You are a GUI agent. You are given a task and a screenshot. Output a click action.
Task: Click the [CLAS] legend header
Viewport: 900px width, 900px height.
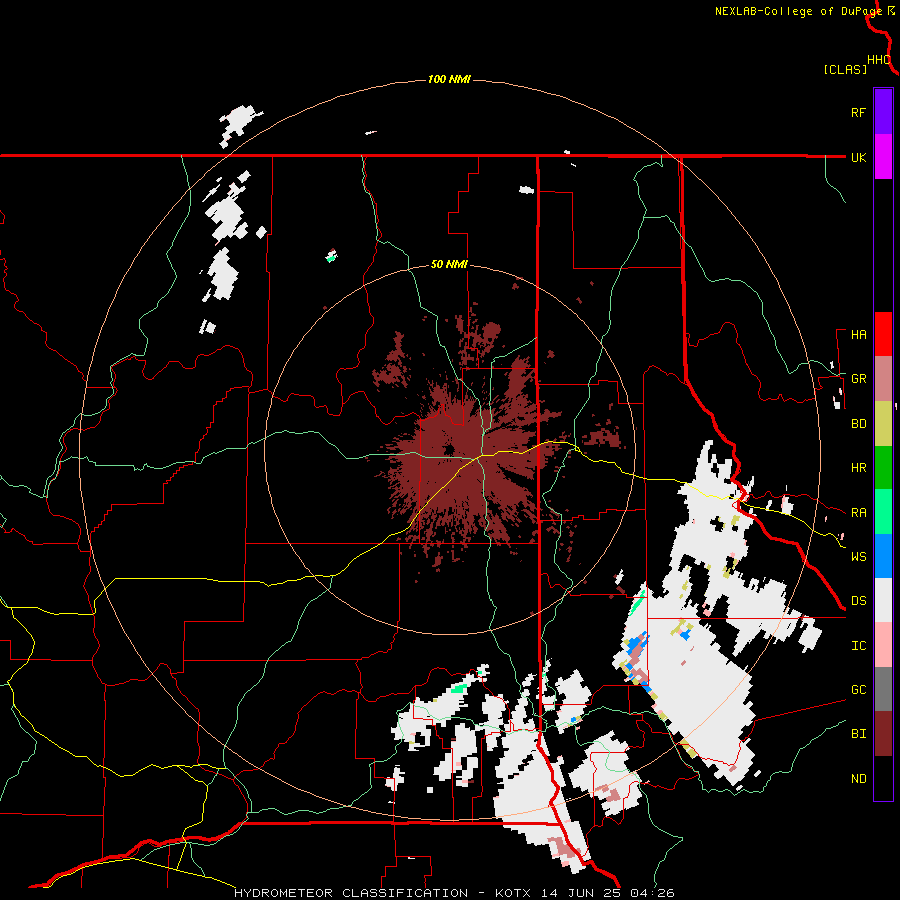click(x=845, y=70)
